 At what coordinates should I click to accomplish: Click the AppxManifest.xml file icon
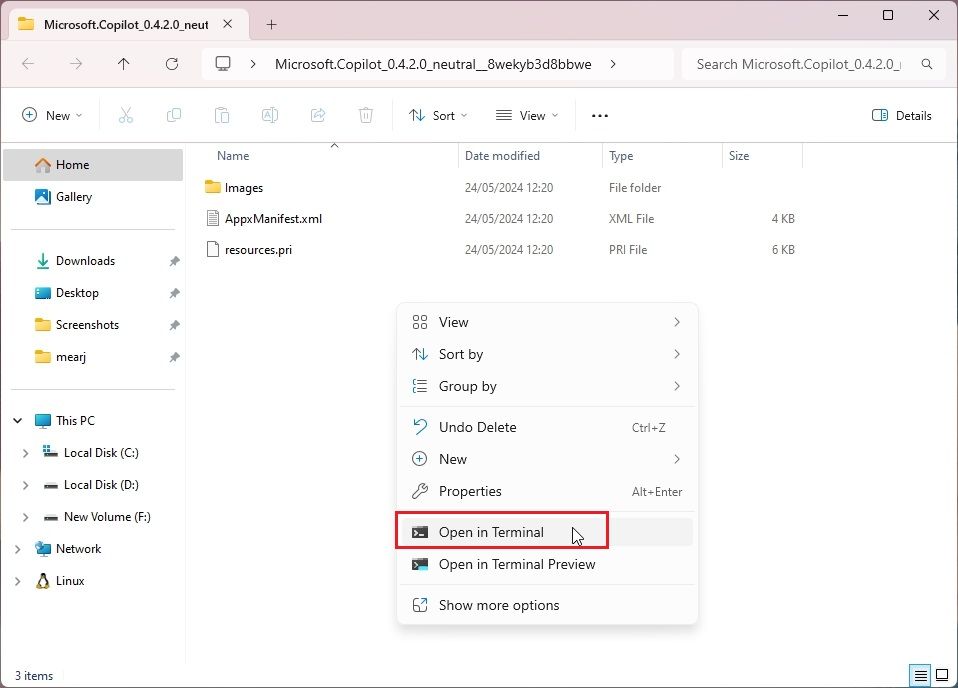[x=213, y=218]
